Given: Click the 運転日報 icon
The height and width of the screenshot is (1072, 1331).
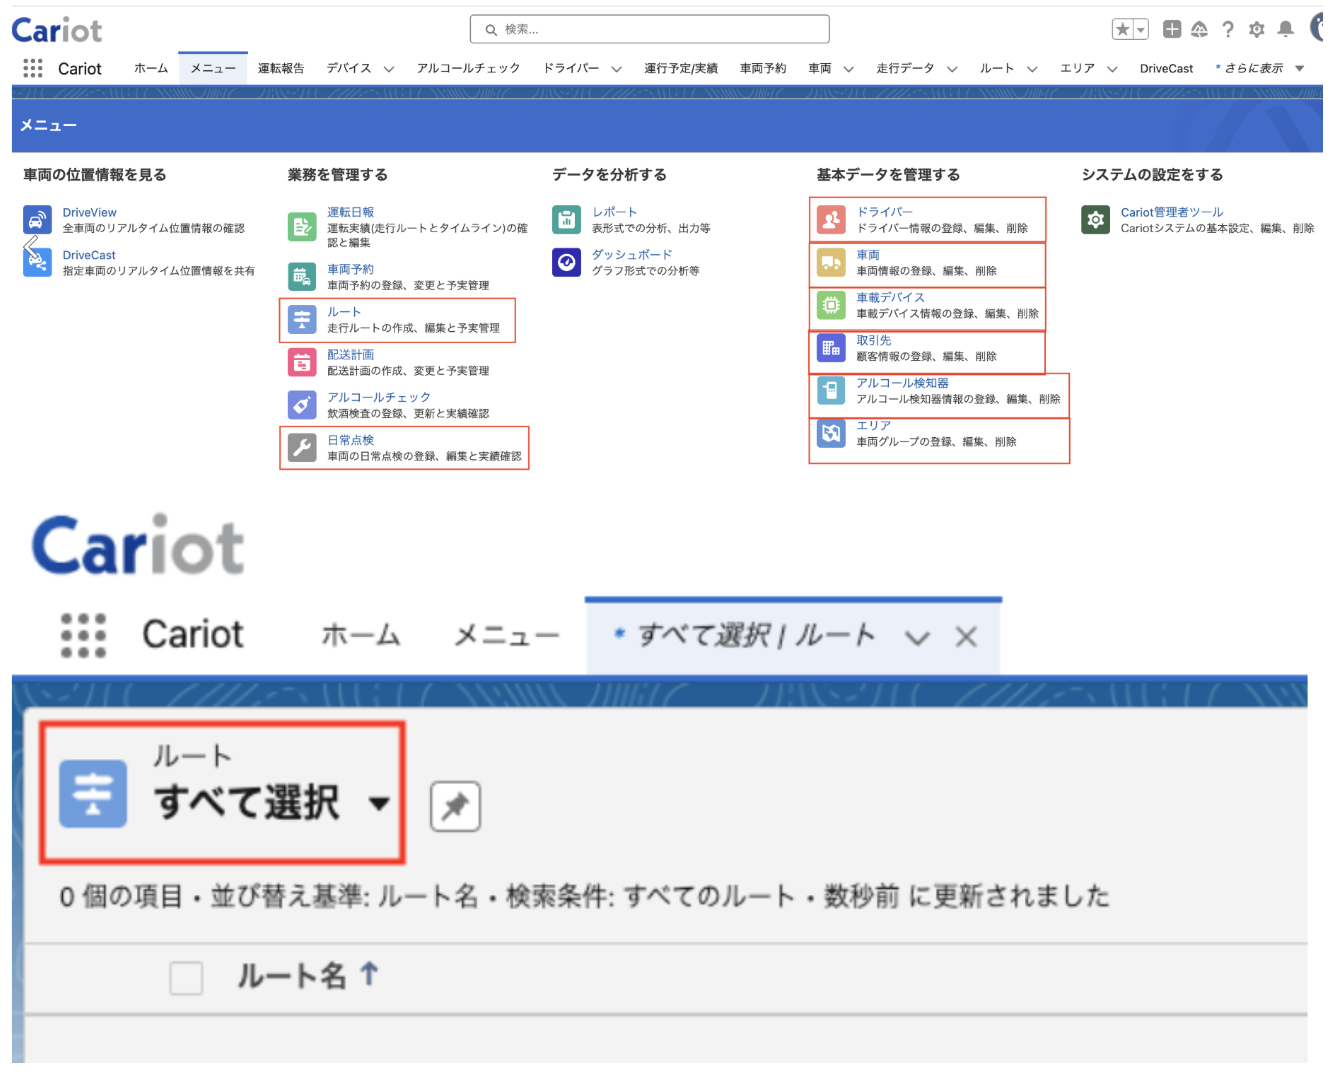Looking at the screenshot, I should [302, 226].
